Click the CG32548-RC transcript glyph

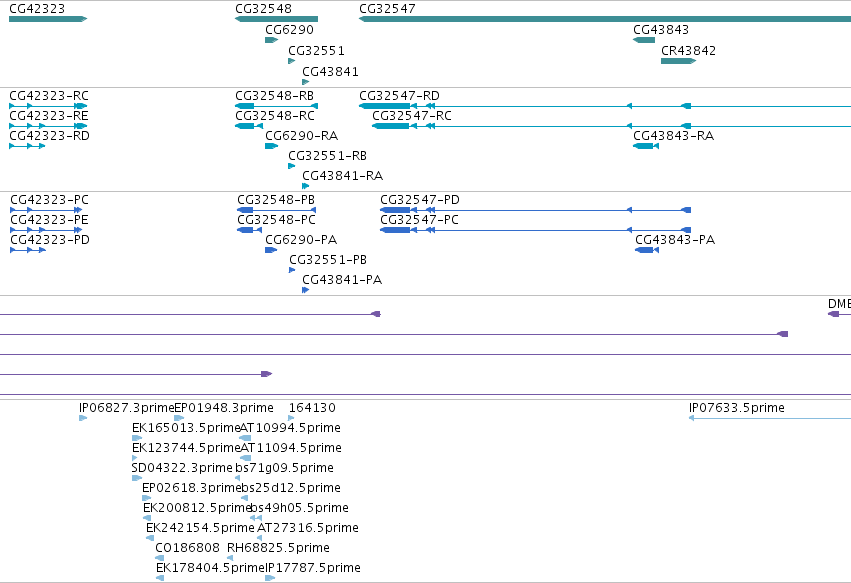(249, 126)
